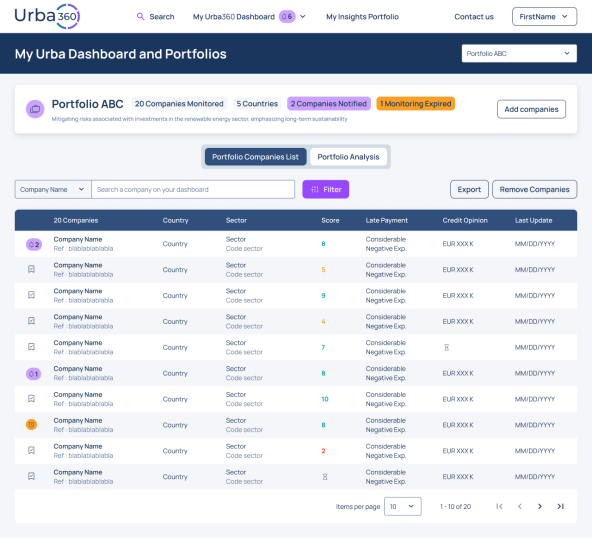Click the 2 Companies Notified tag
Image resolution: width=592 pixels, height=538 pixels.
point(329,103)
